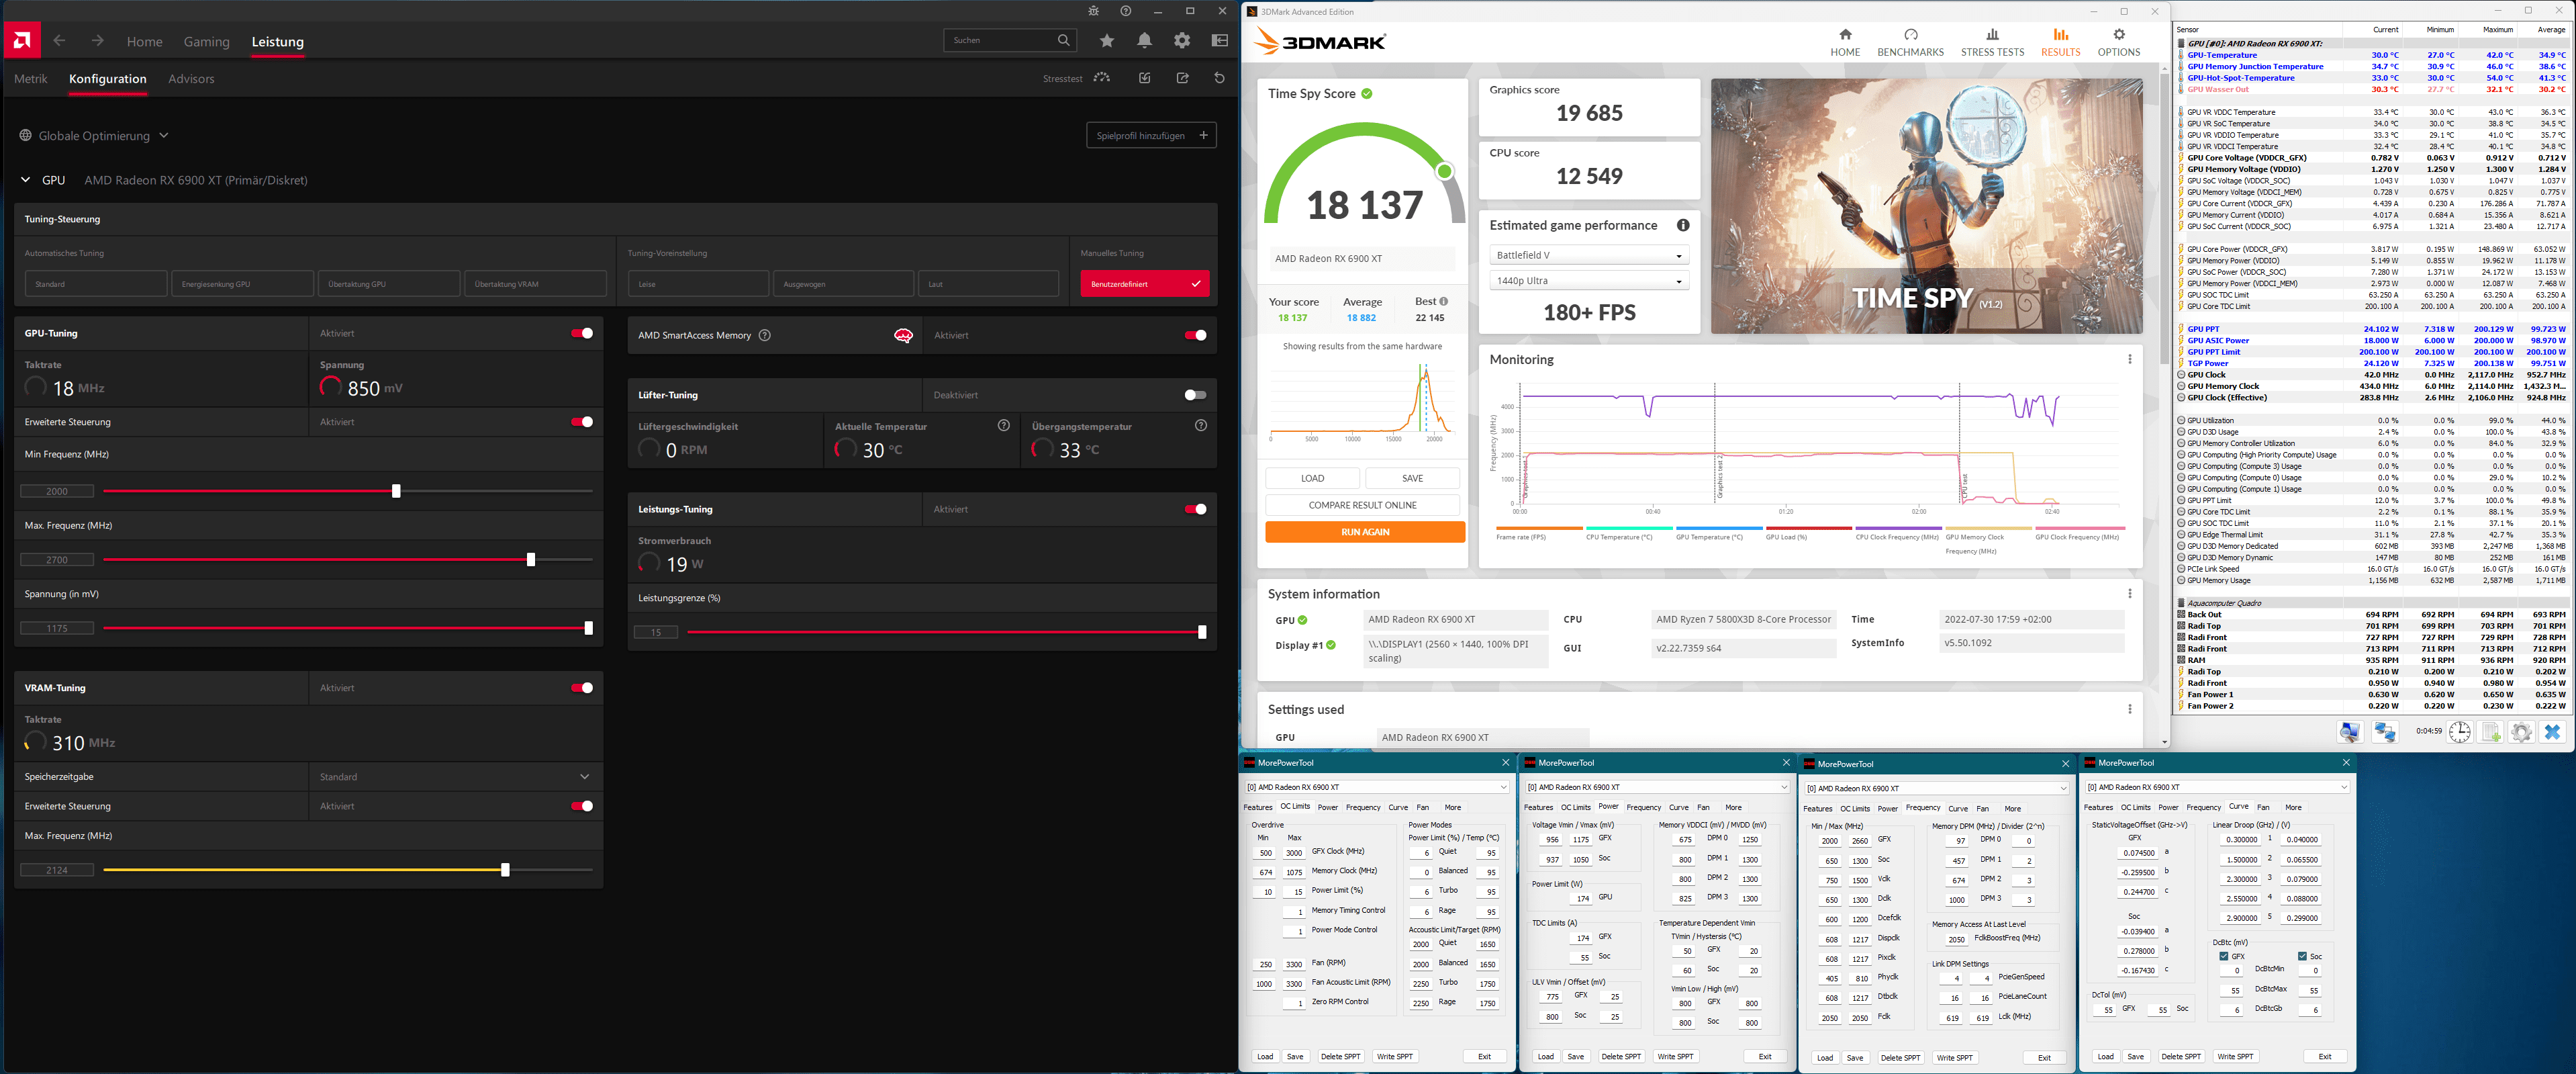The height and width of the screenshot is (1074, 2576).
Task: Click HWiNFO reset clock icon
Action: point(2459,732)
